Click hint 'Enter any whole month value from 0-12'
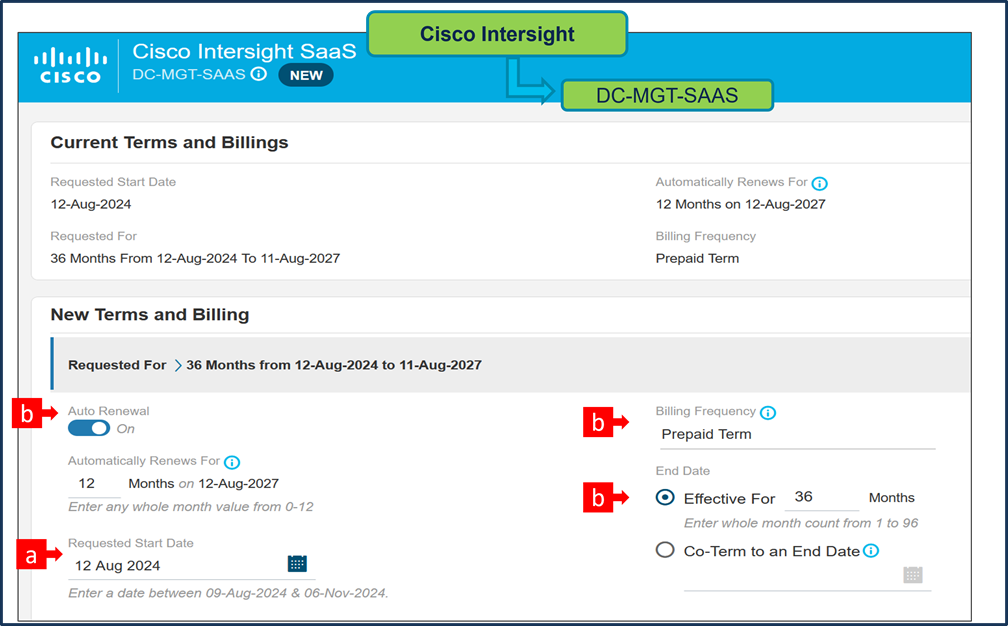This screenshot has height=626, width=1008. point(191,507)
